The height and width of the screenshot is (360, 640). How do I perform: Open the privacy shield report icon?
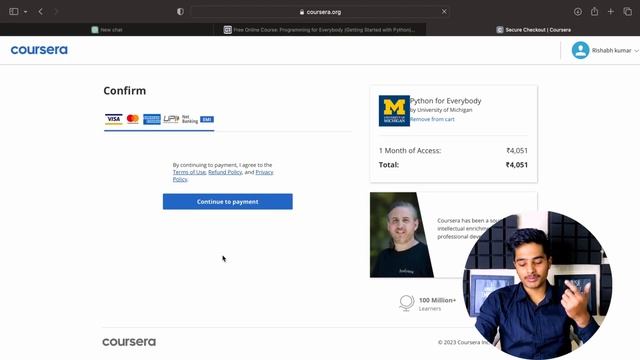[x=180, y=12]
